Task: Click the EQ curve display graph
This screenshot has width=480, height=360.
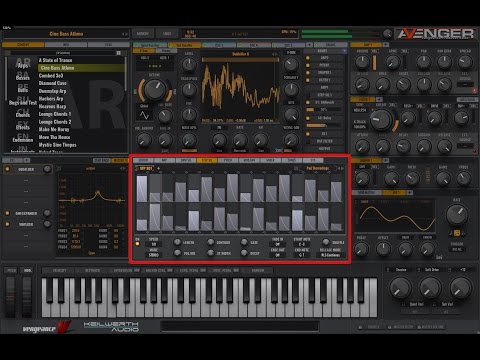Action: [x=91, y=200]
